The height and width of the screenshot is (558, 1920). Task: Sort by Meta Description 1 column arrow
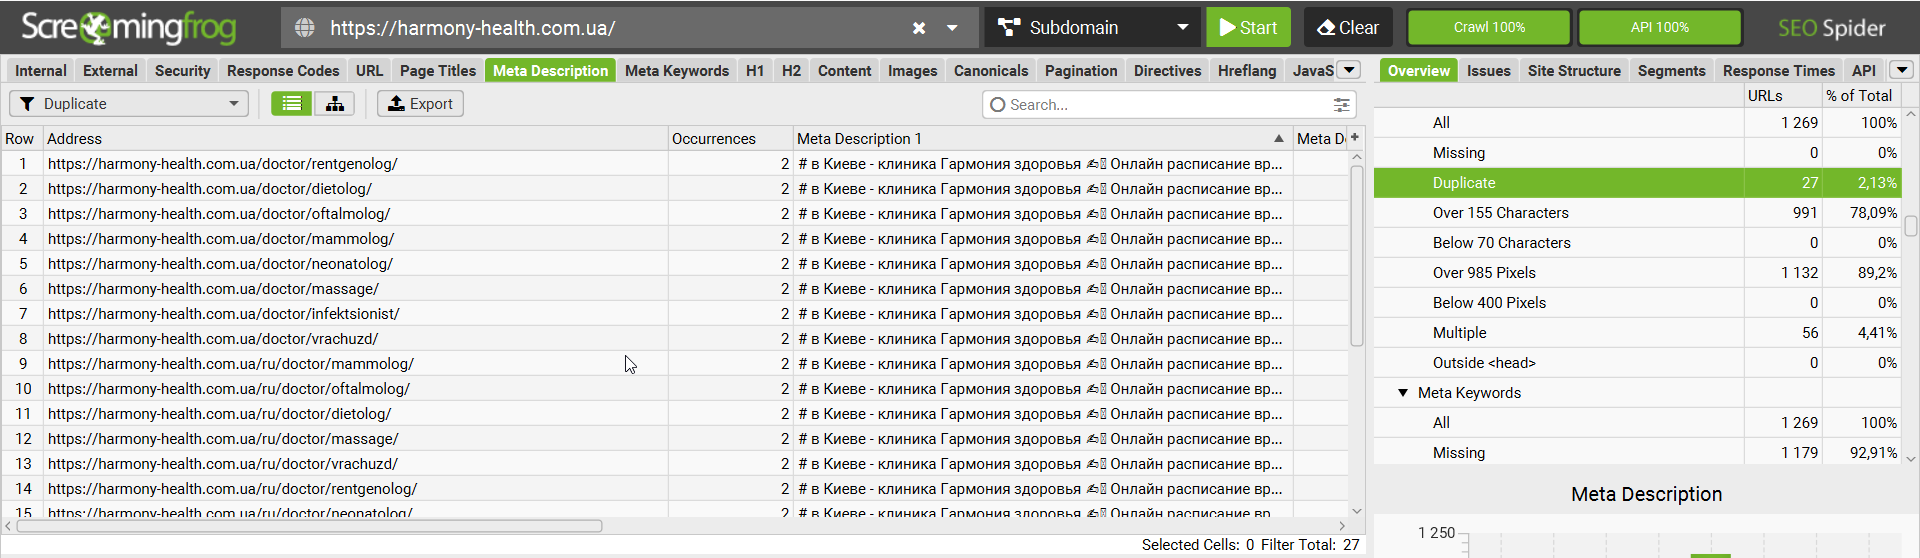click(x=1279, y=138)
